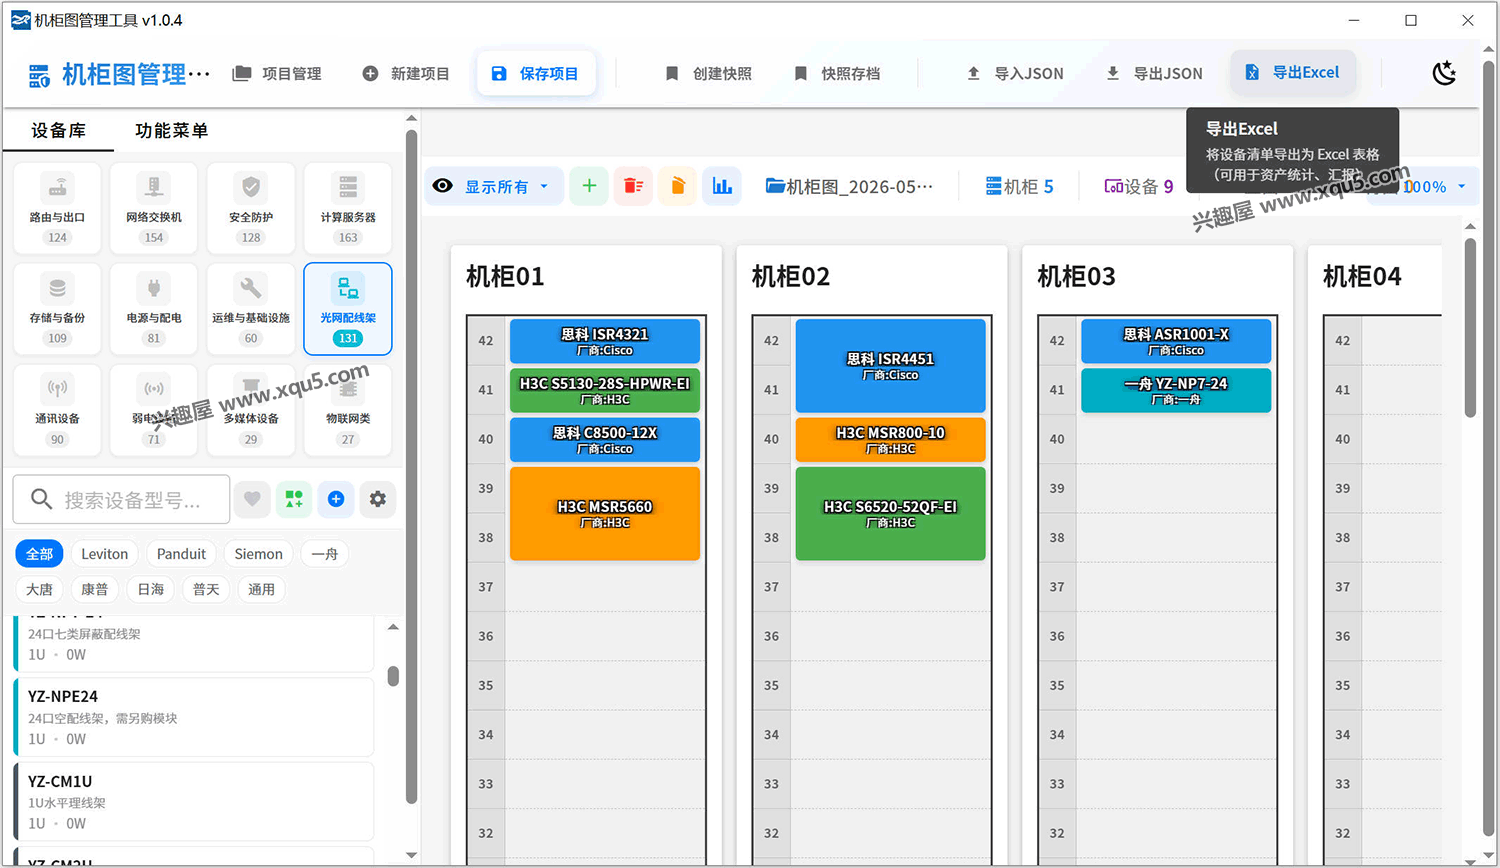Select H3C S5130-28S-HPWR-EI green device block
This screenshot has width=1500, height=868.
[605, 390]
